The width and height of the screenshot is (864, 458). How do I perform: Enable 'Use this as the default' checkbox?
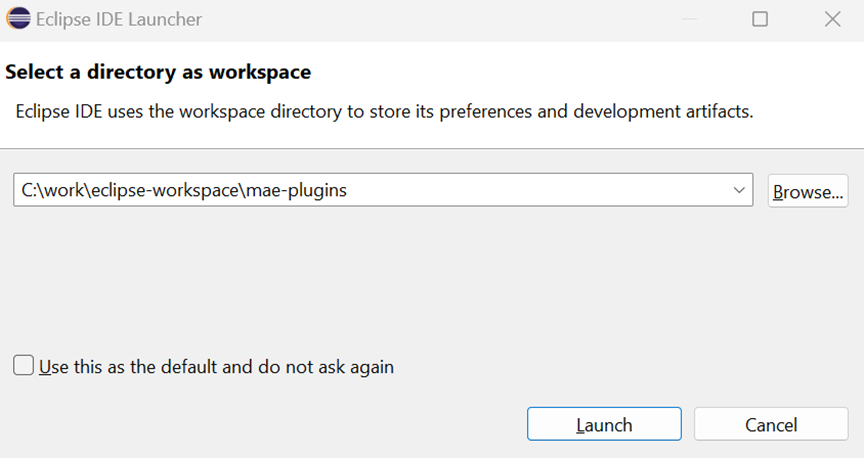23,365
